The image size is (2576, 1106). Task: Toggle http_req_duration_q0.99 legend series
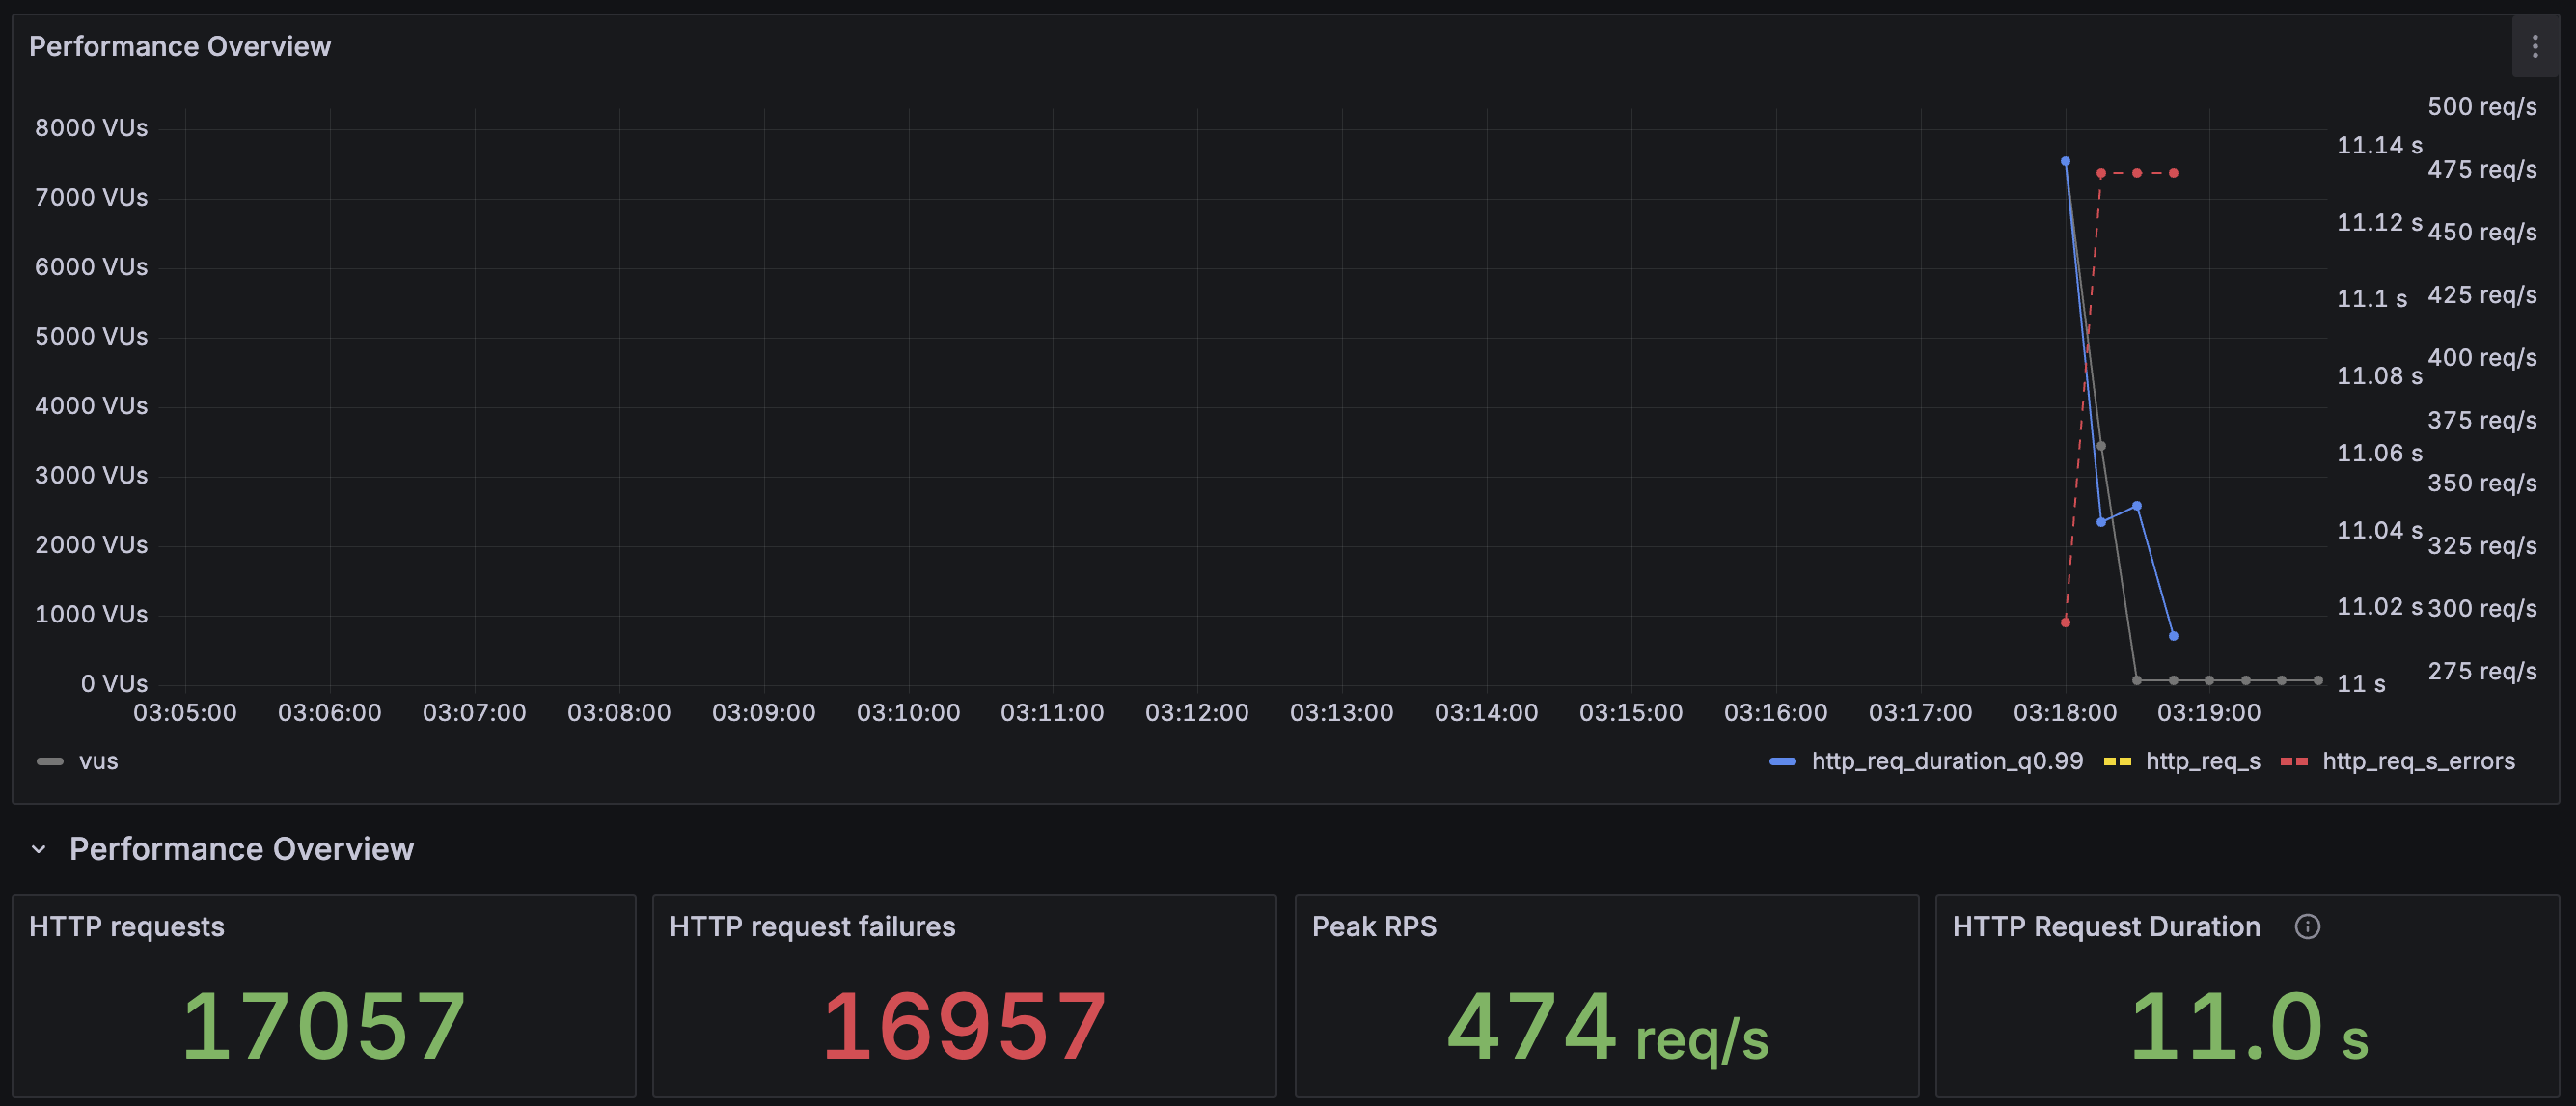[x=1946, y=761]
